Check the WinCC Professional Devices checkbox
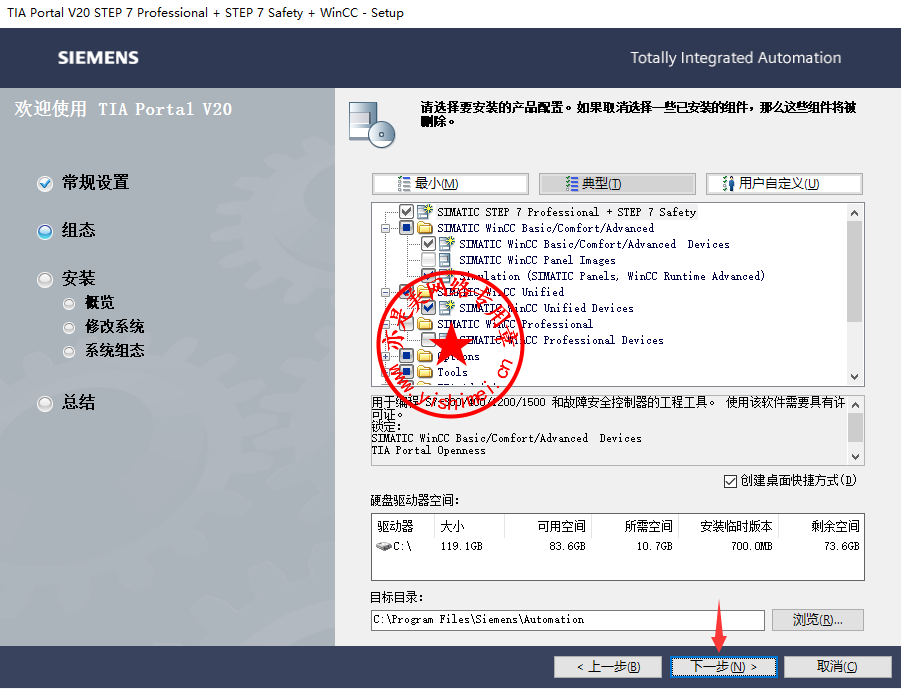Image resolution: width=901 pixels, height=689 pixels. pyautogui.click(x=428, y=340)
